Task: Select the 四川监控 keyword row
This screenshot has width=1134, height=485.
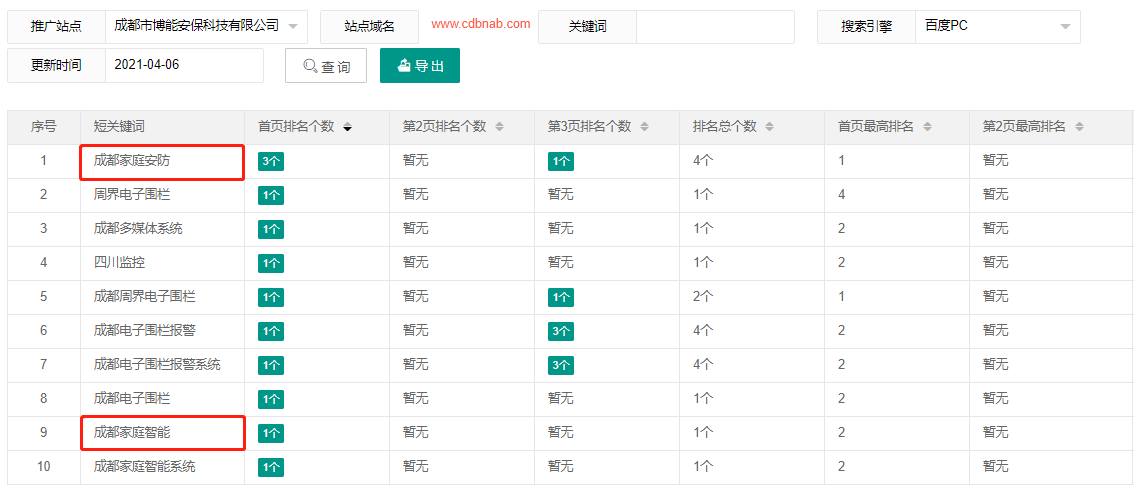Action: click(x=120, y=262)
